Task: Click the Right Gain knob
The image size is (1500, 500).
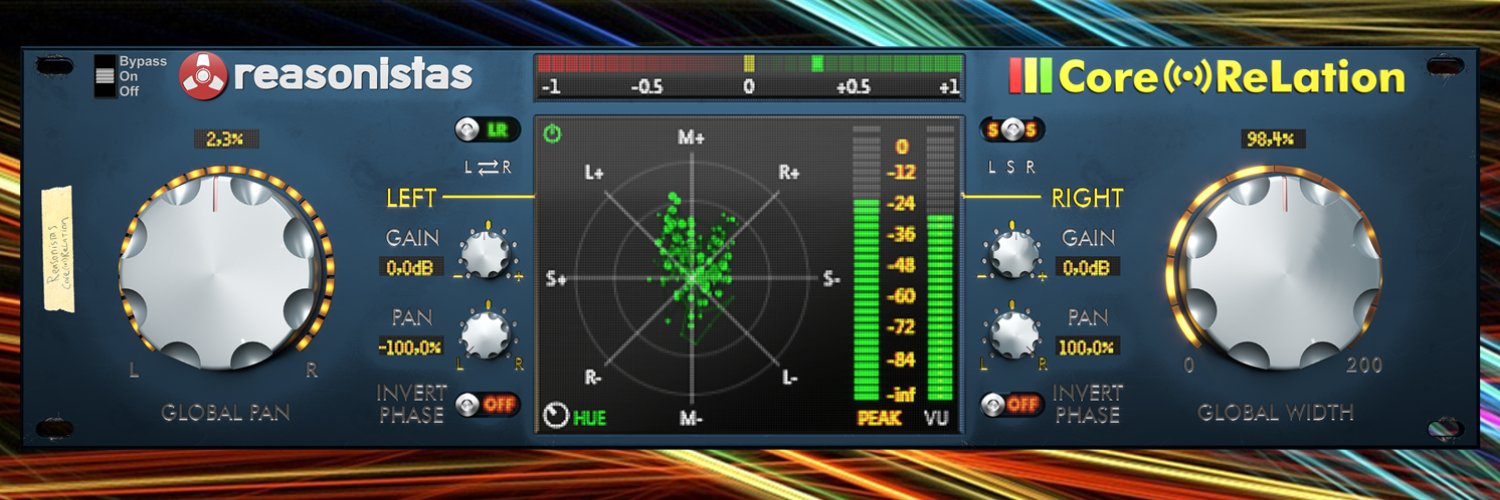Action: click(x=1015, y=254)
